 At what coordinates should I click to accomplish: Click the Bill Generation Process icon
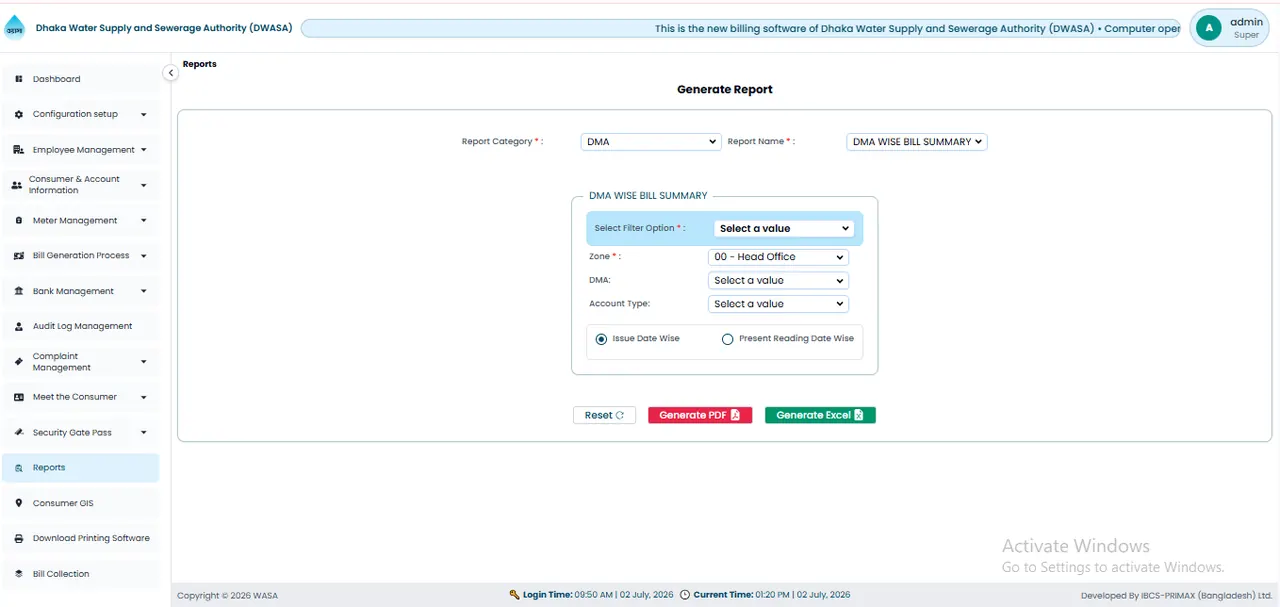[x=19, y=256]
